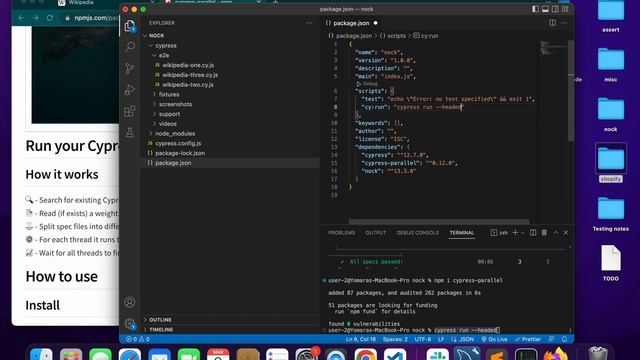
Task: Open the Explorer view in the activity bar
Action: coord(130,26)
